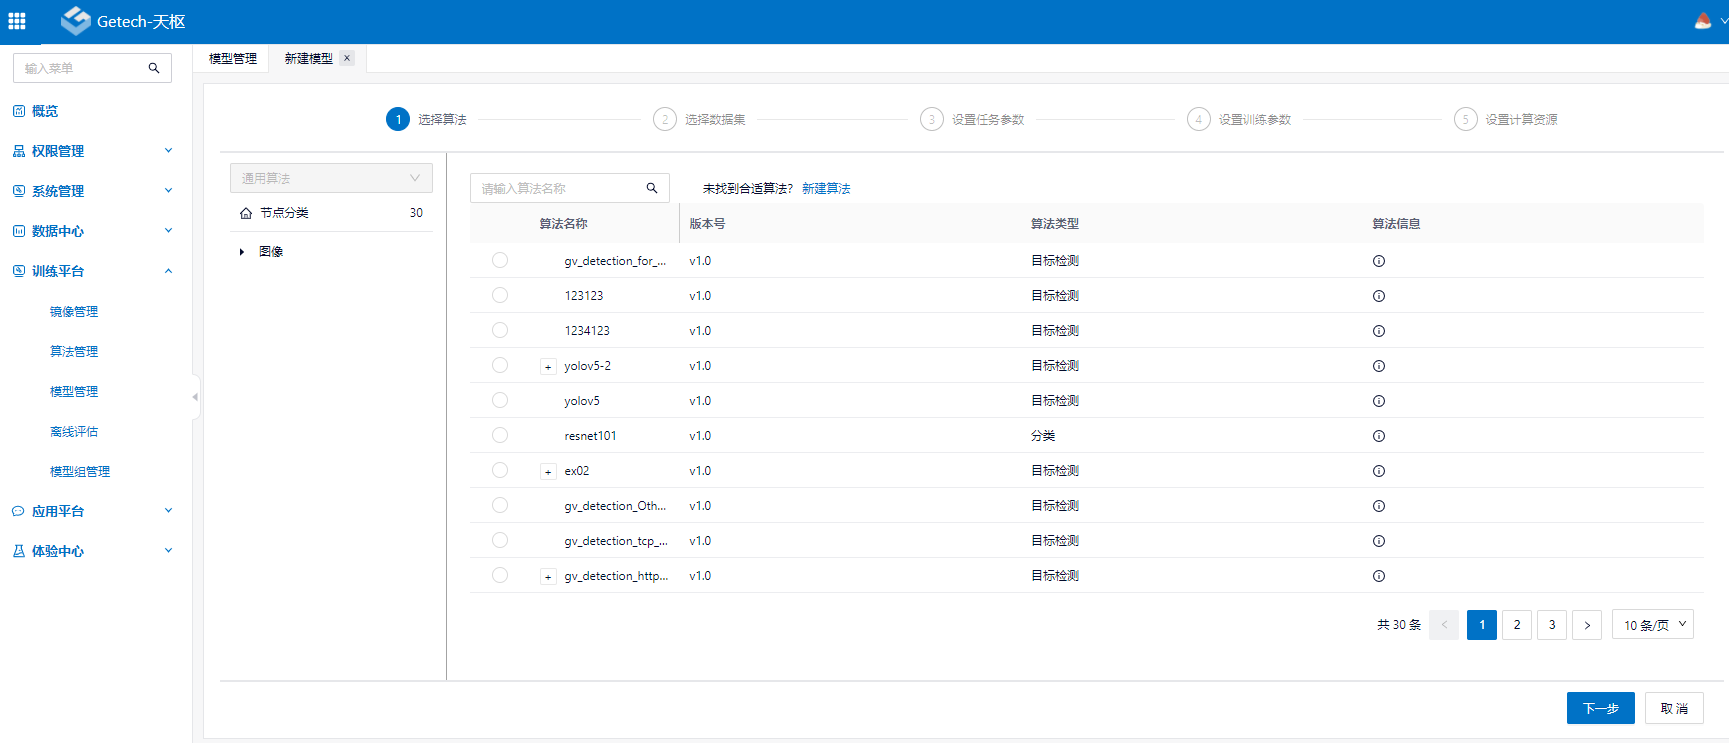Viewport: 1729px width, 743px height.
Task: Open 镜像管理 in the sidebar
Action: [x=74, y=312]
